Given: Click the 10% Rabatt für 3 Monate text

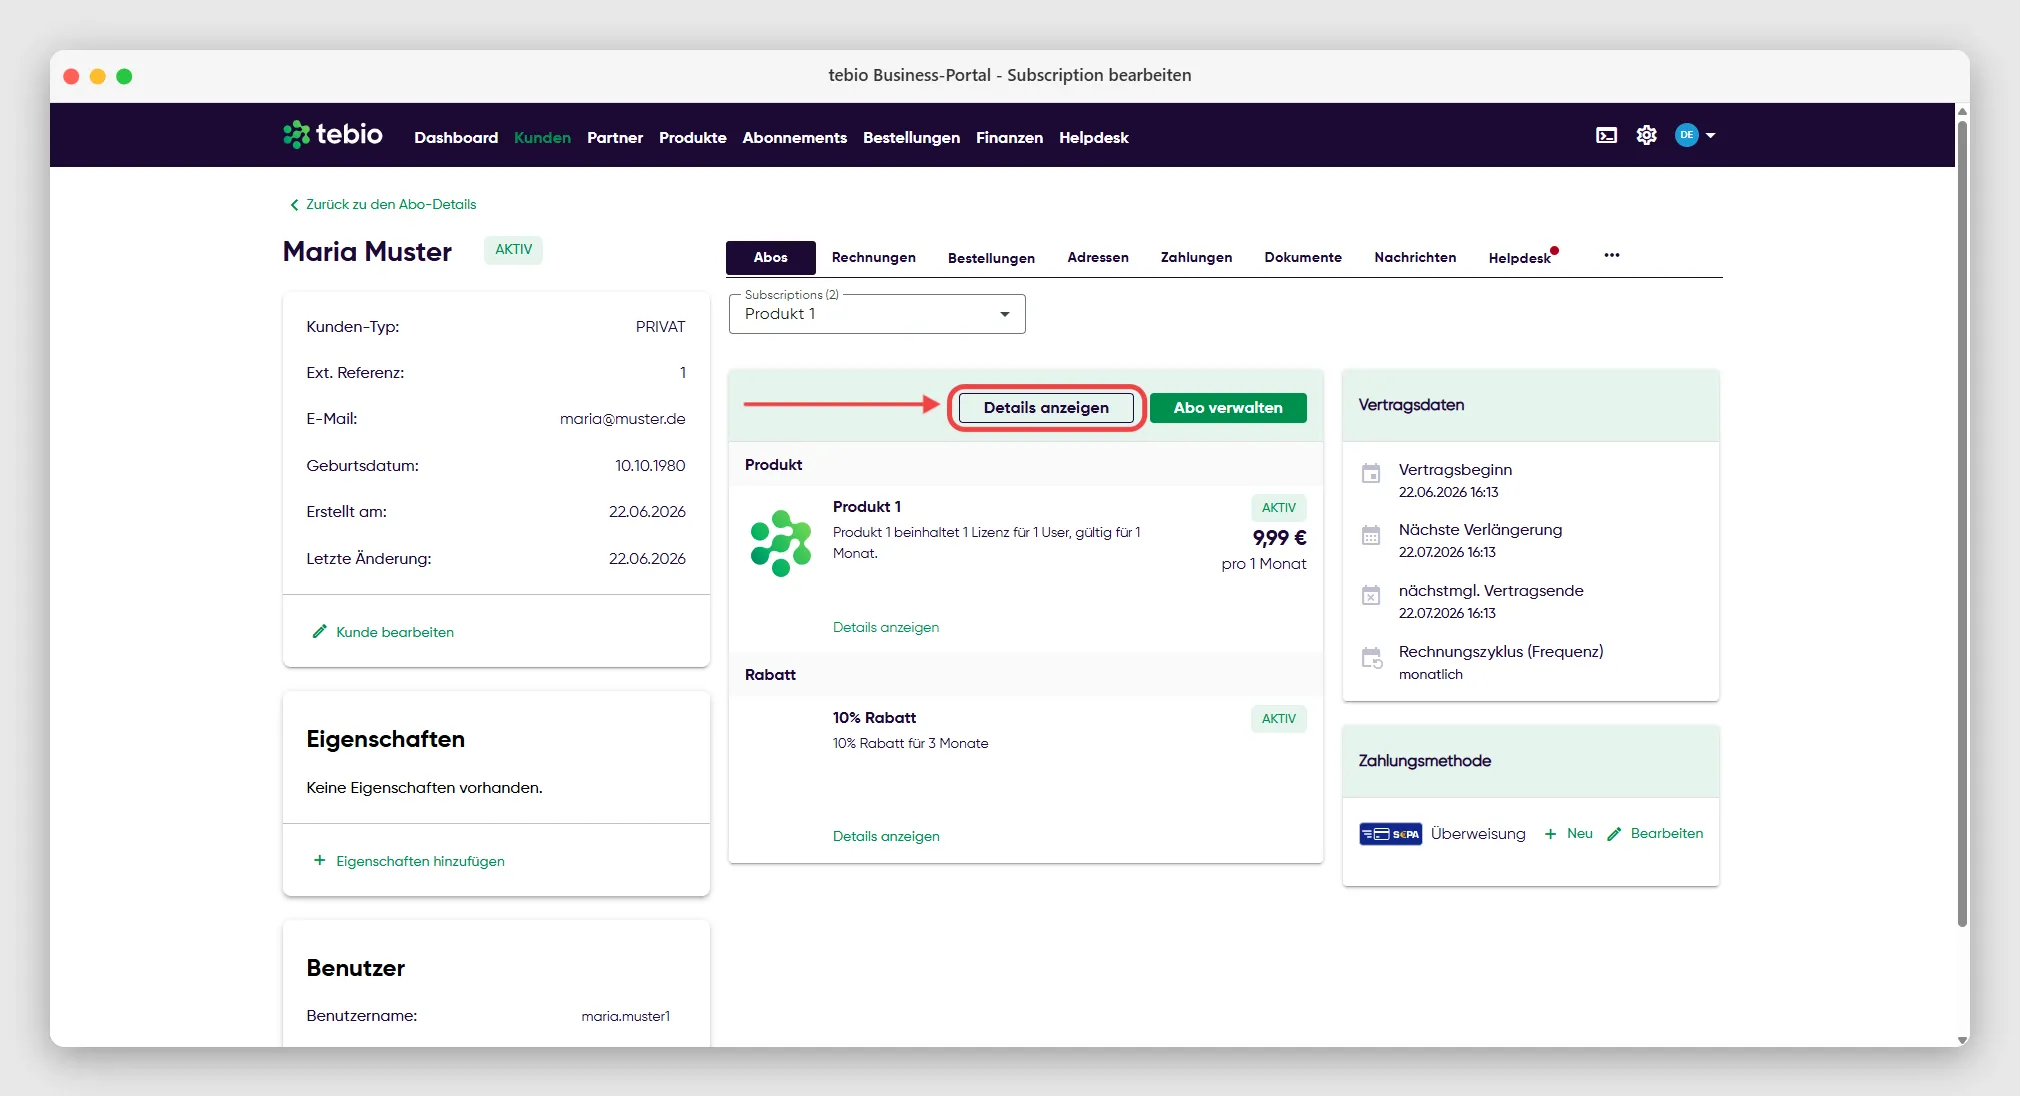Looking at the screenshot, I should [x=910, y=744].
